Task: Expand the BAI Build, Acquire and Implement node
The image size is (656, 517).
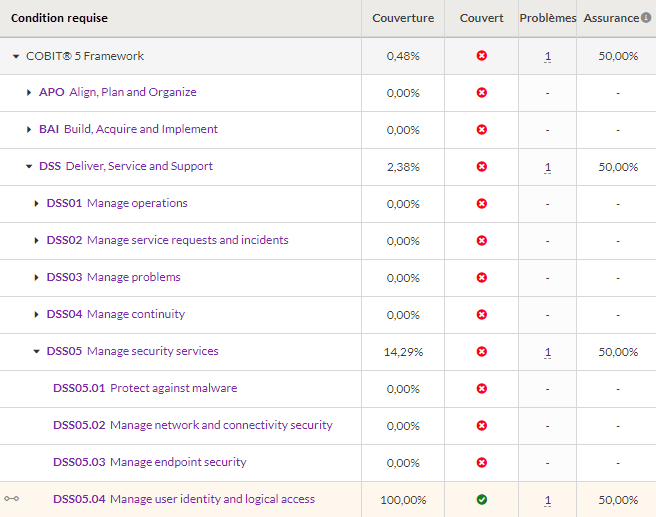Action: coord(28,130)
